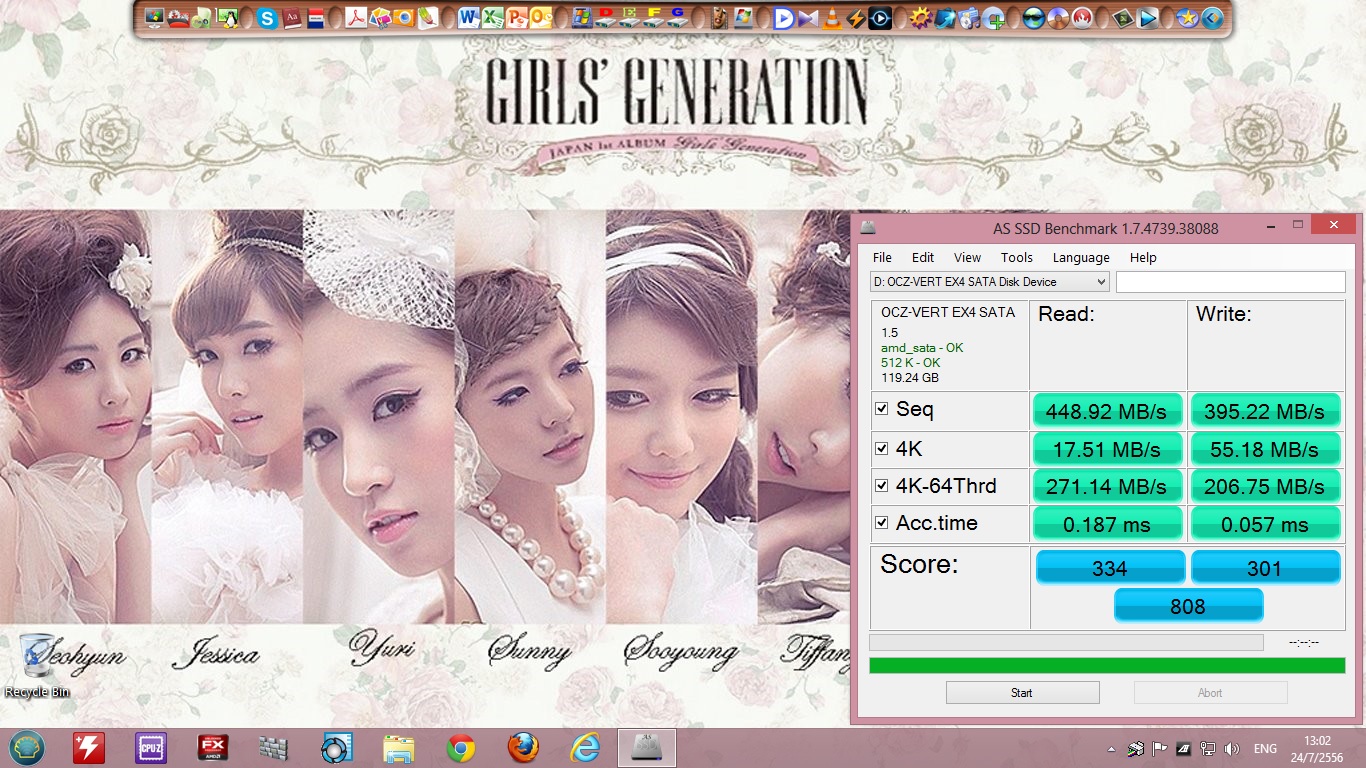The image size is (1366, 768).
Task: Open the Edit menu in AS SSD
Action: point(923,257)
